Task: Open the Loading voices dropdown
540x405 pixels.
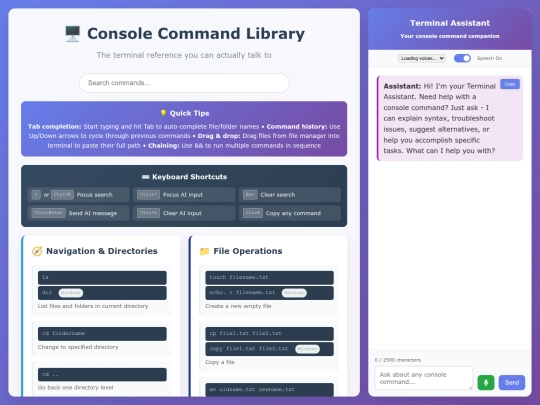Action: [422, 58]
